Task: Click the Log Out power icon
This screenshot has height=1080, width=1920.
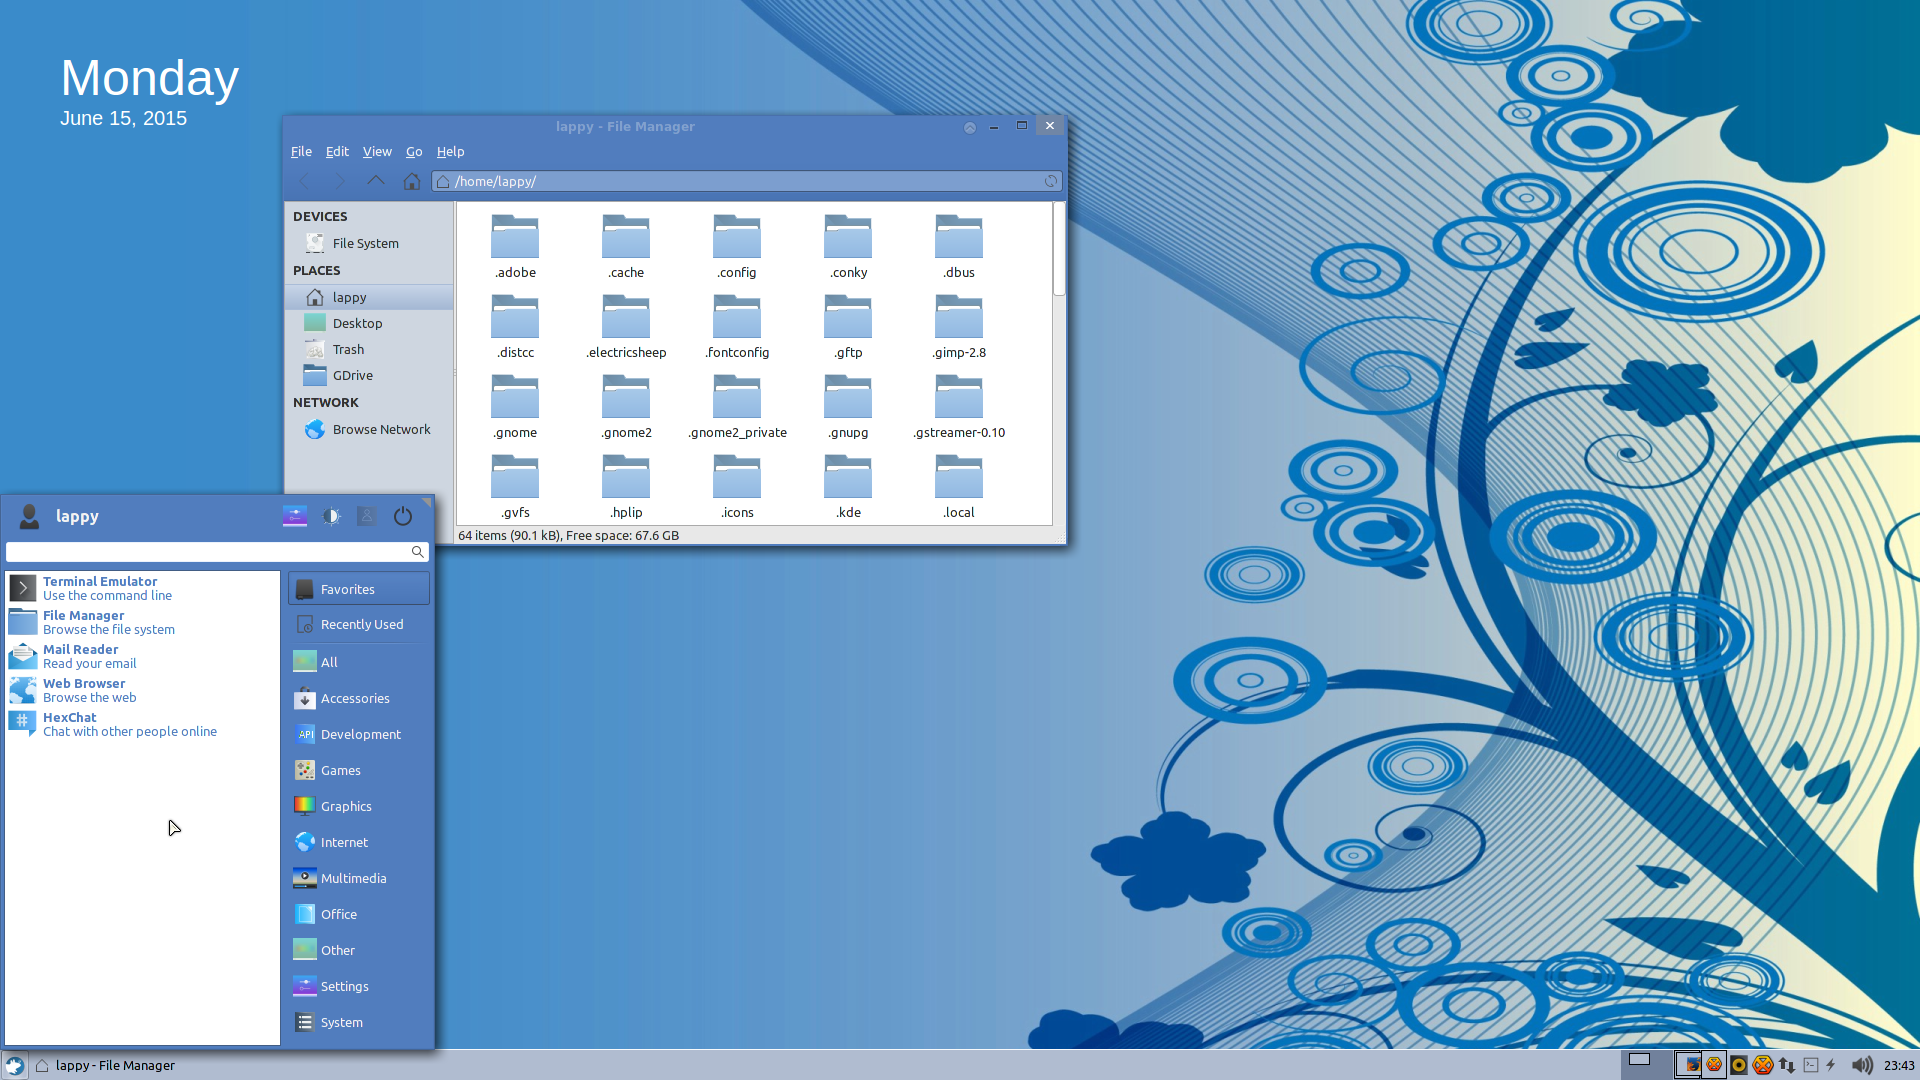Action: [403, 516]
